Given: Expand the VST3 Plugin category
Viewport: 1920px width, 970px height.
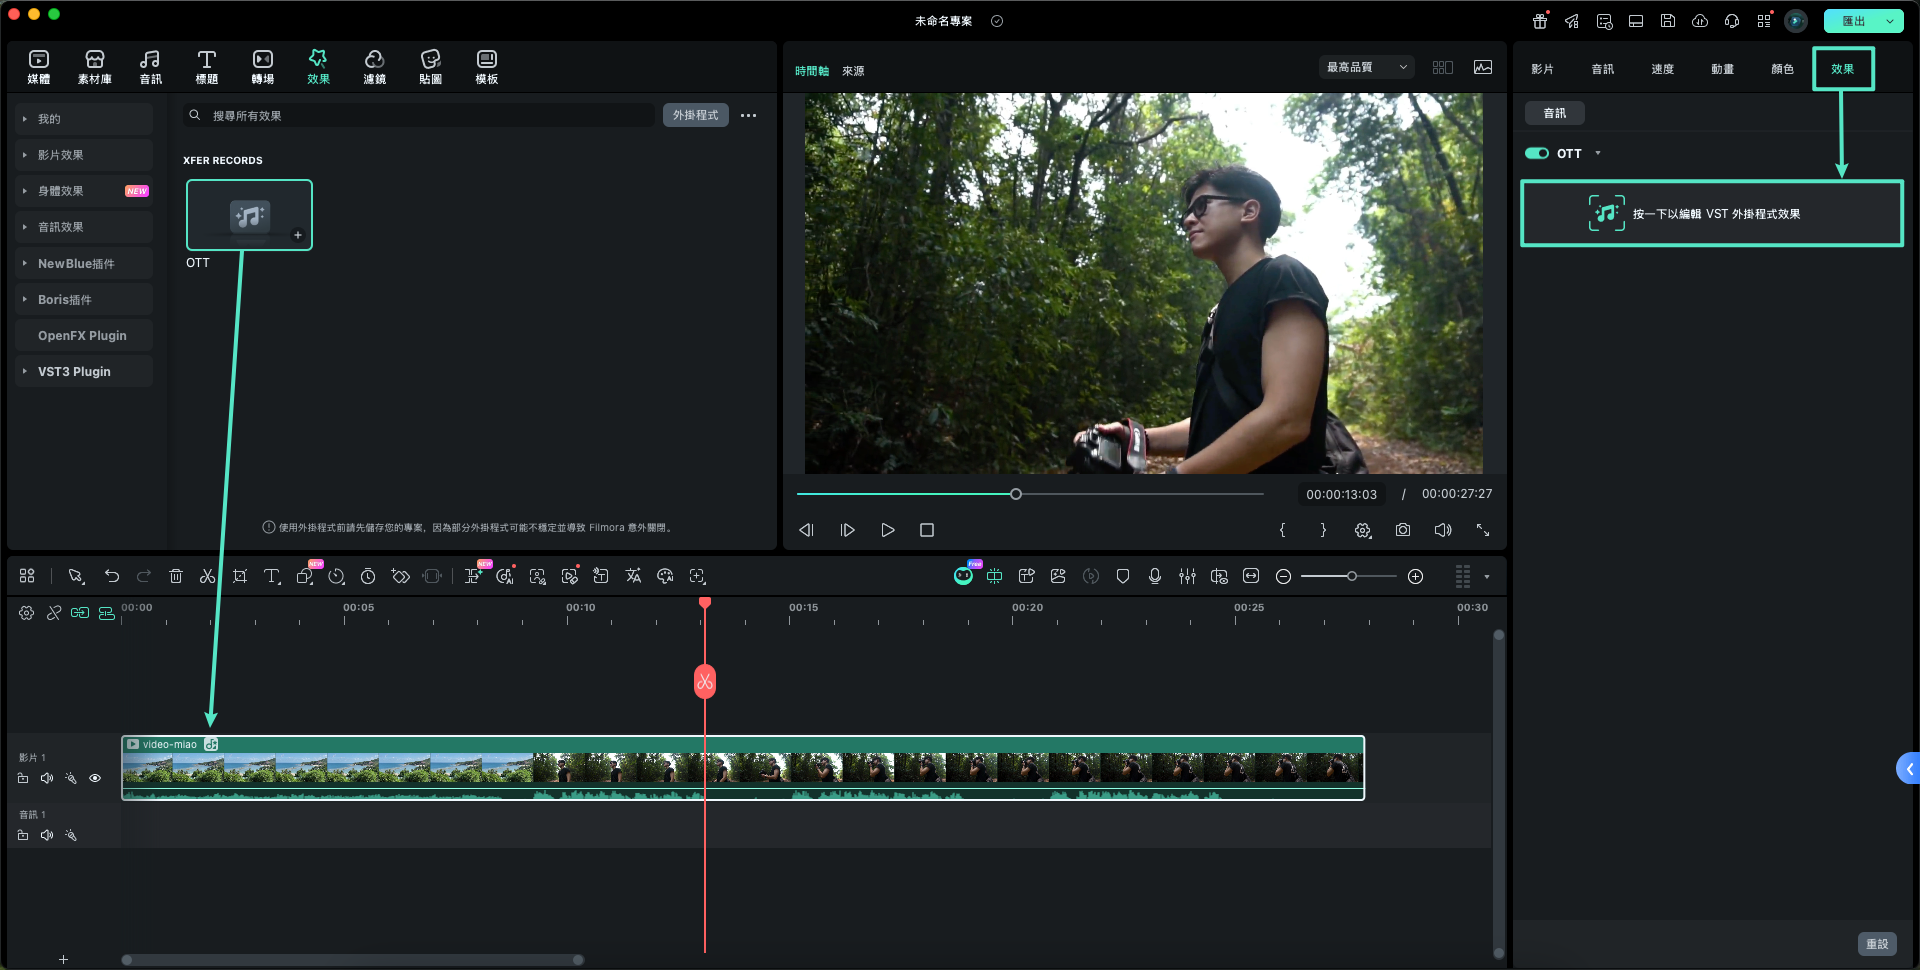Looking at the screenshot, I should (74, 371).
